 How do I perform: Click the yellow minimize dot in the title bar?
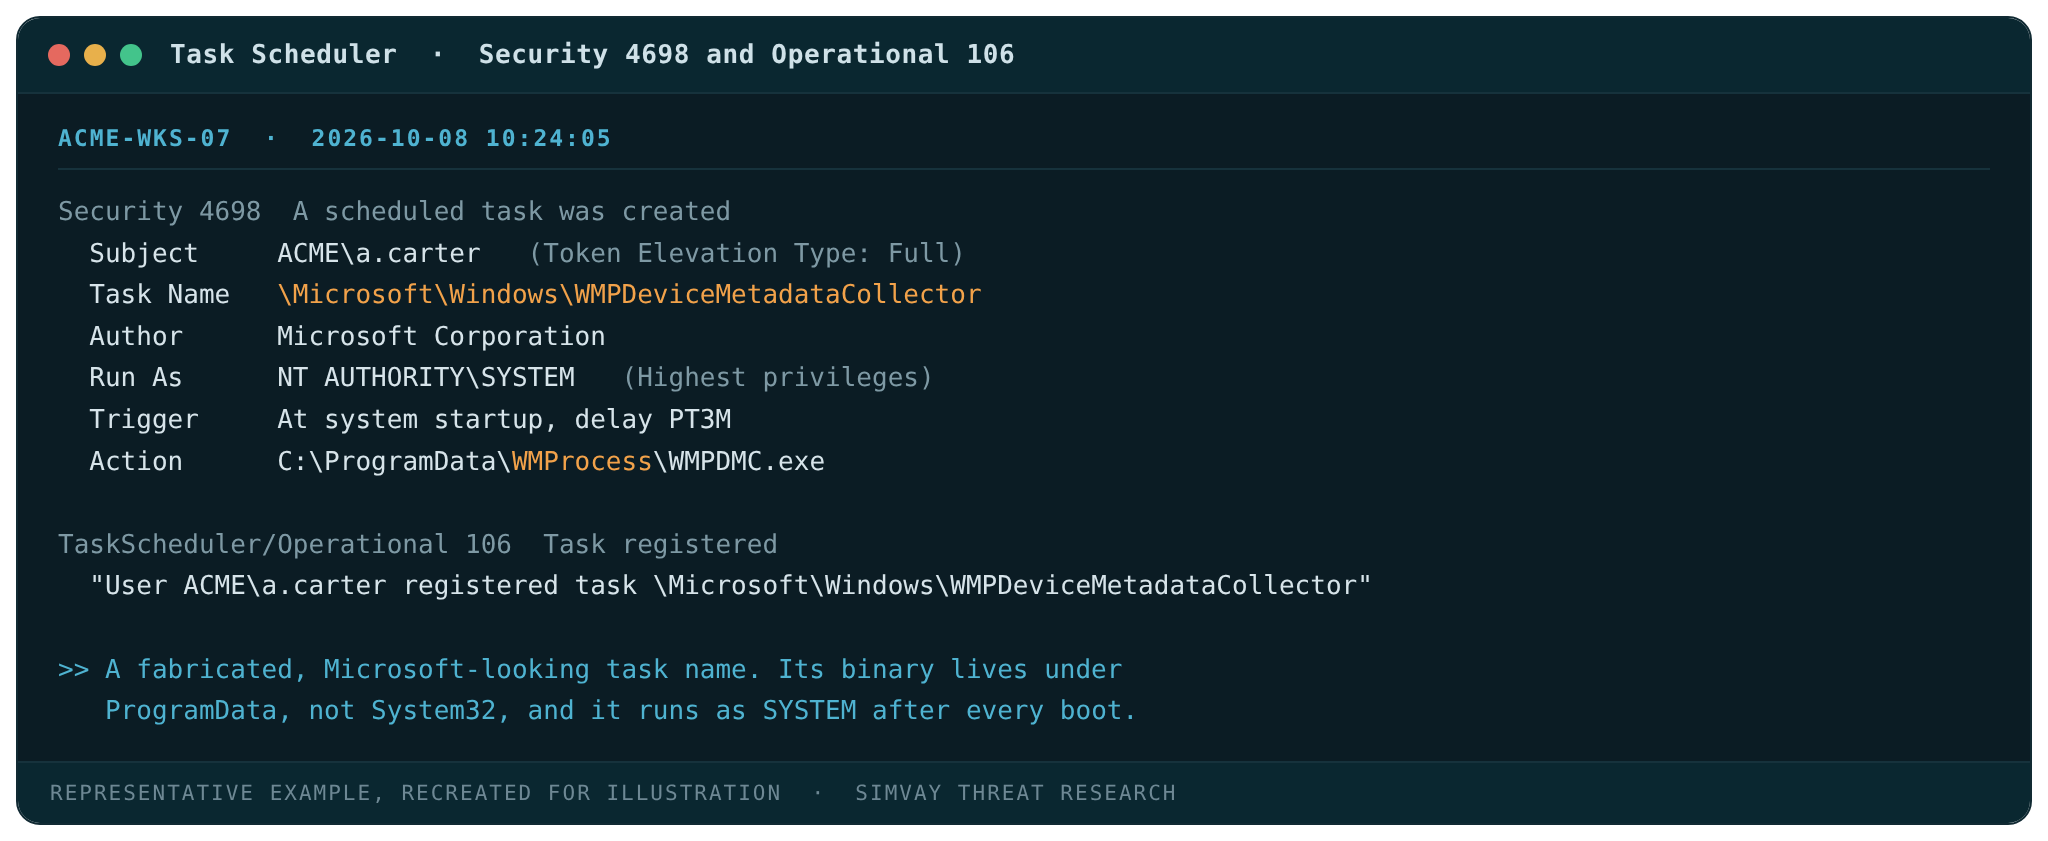pos(95,55)
